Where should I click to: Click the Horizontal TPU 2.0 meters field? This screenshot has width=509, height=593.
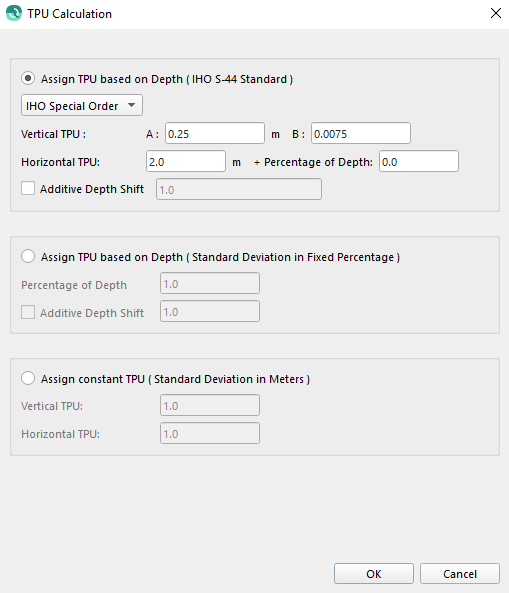tap(186, 161)
